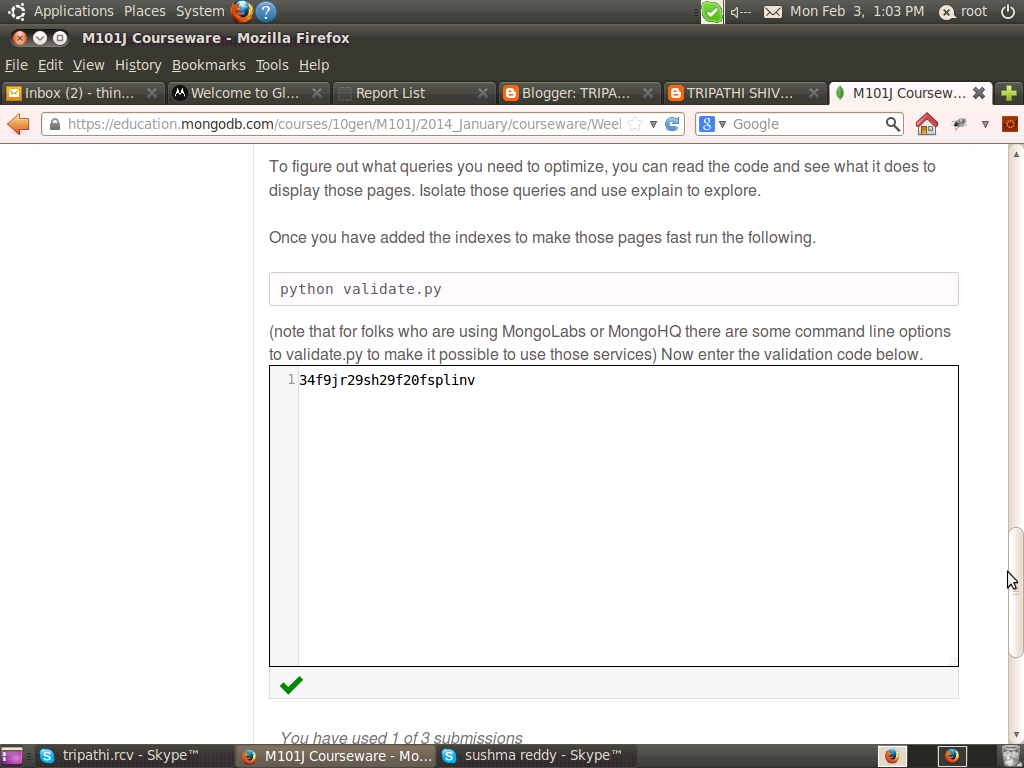Open a new tab with green plus

[1008, 93]
